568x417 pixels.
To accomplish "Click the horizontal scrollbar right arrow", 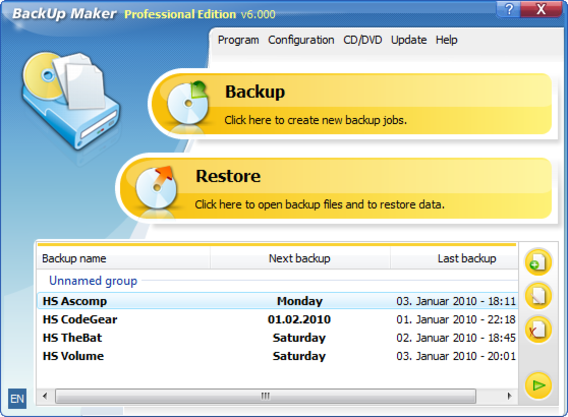I will tap(509, 396).
